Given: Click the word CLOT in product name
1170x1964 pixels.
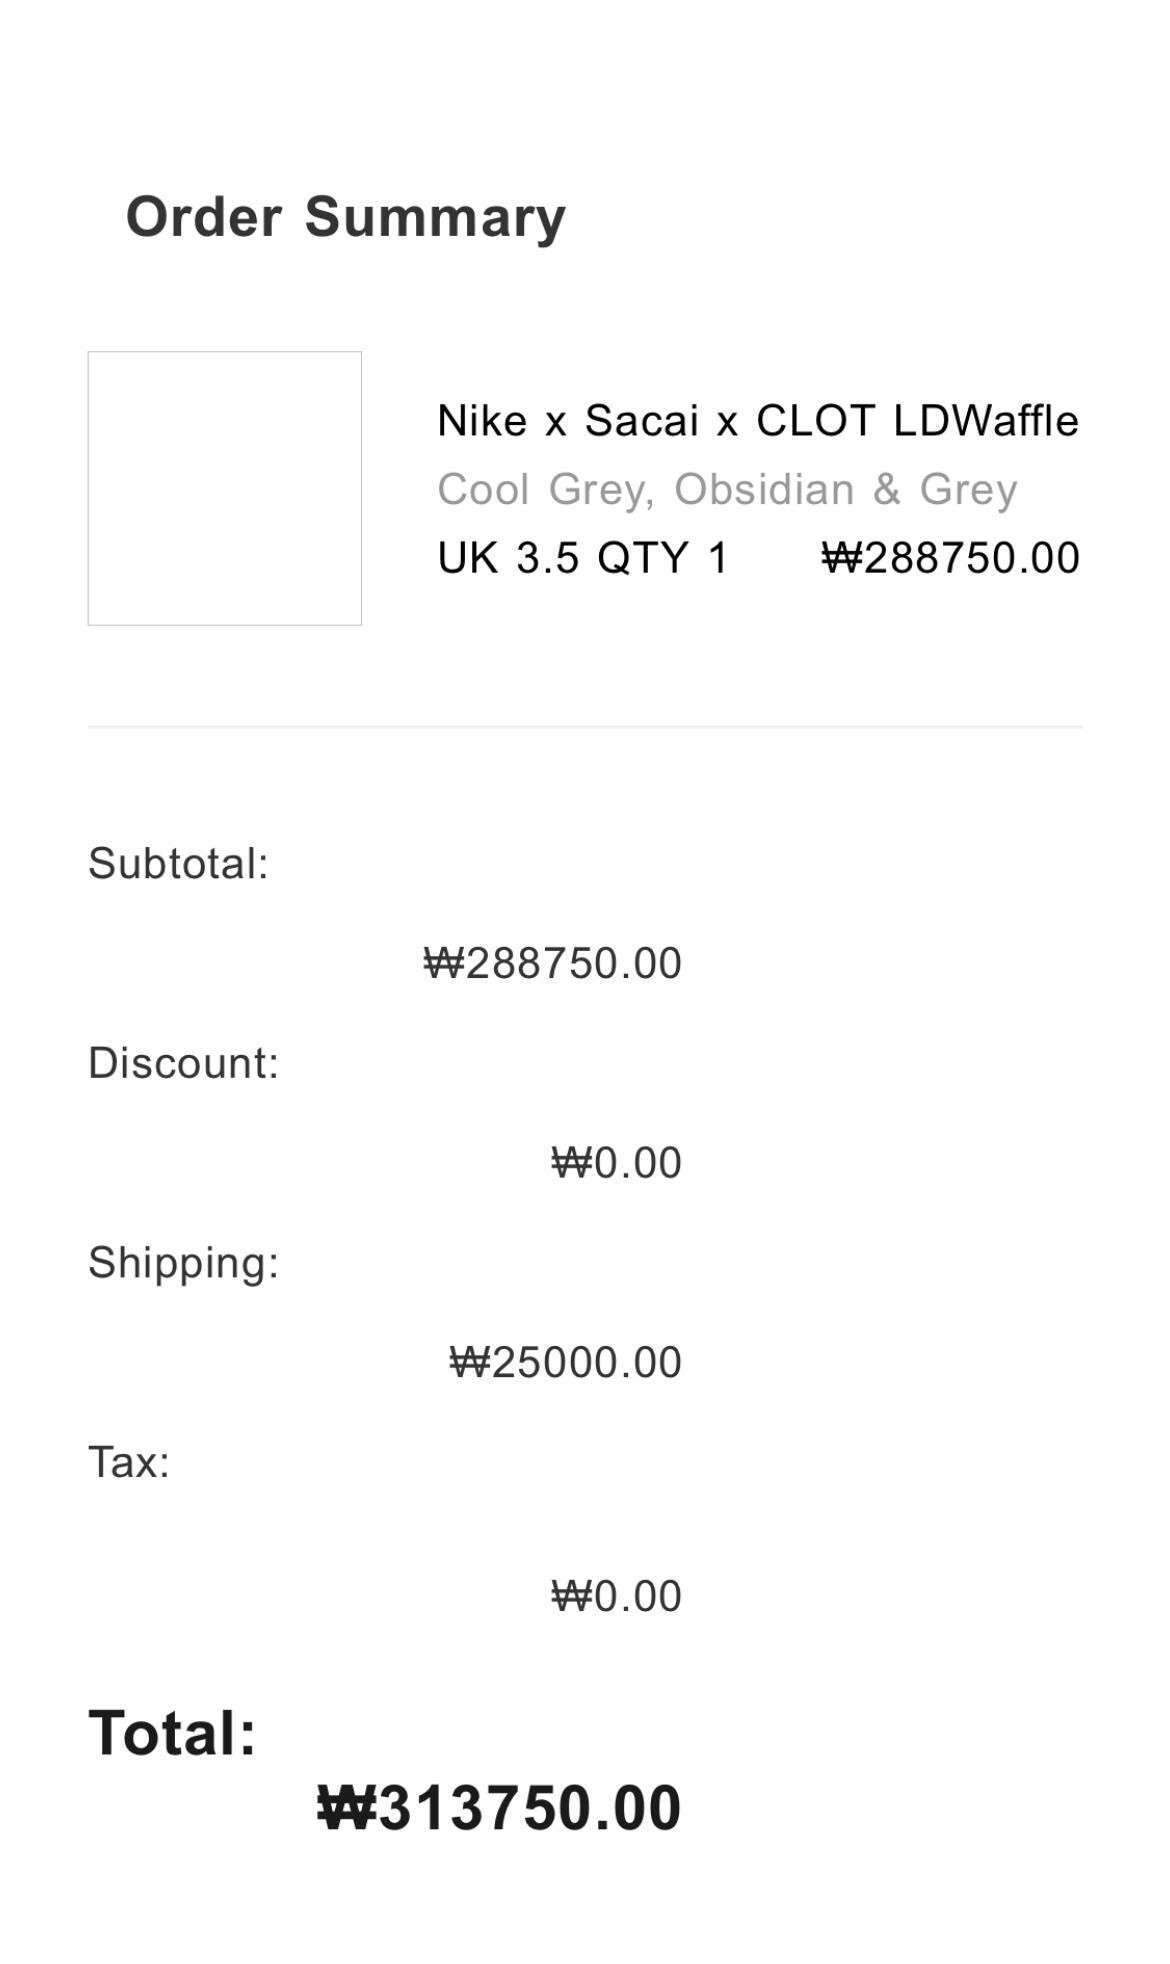Looking at the screenshot, I should (x=815, y=420).
